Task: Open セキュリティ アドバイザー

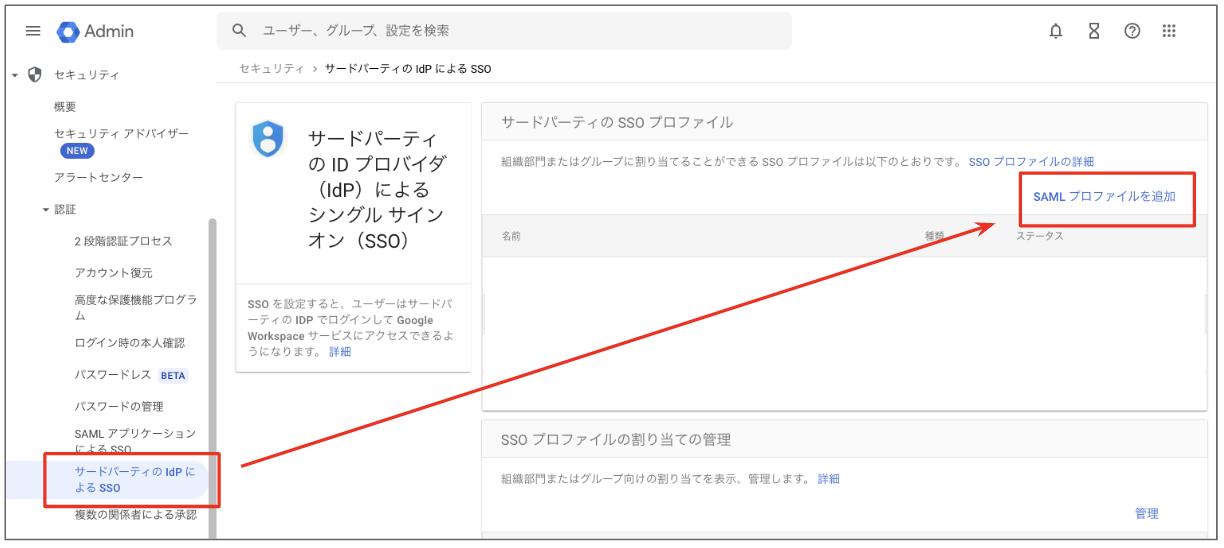Action: point(121,133)
